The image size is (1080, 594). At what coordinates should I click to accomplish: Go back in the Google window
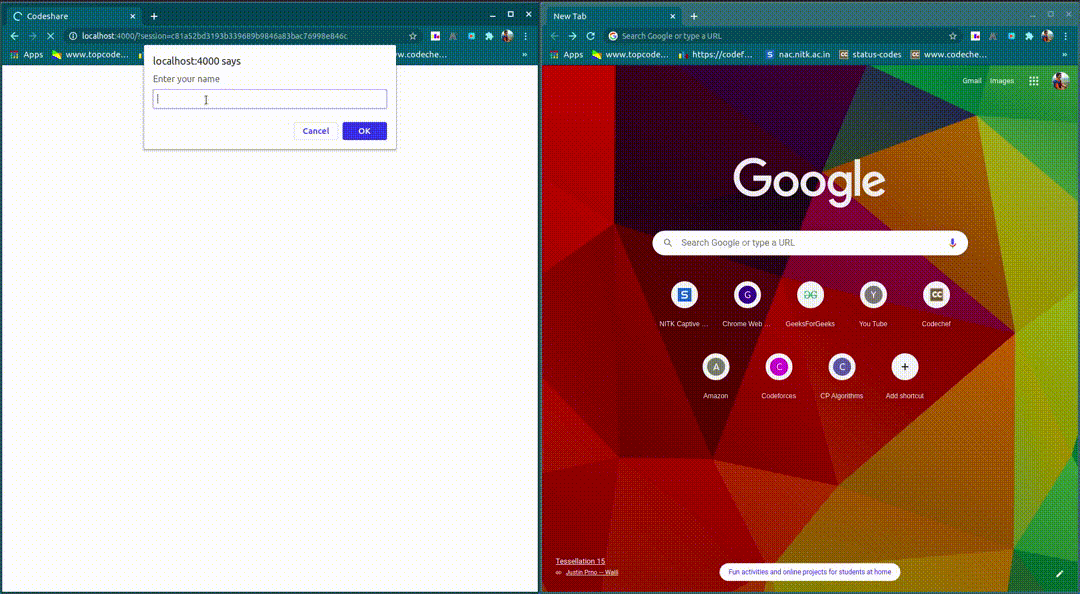554,36
